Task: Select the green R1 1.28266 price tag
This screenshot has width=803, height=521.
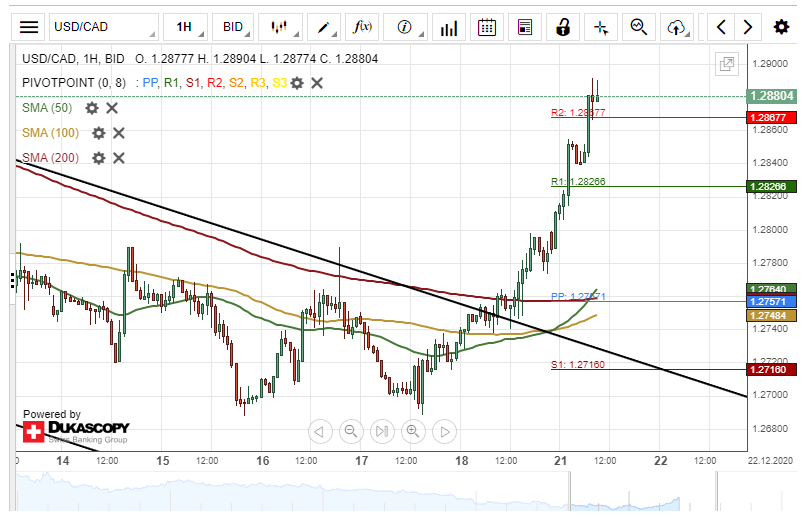Action: pyautogui.click(x=772, y=186)
